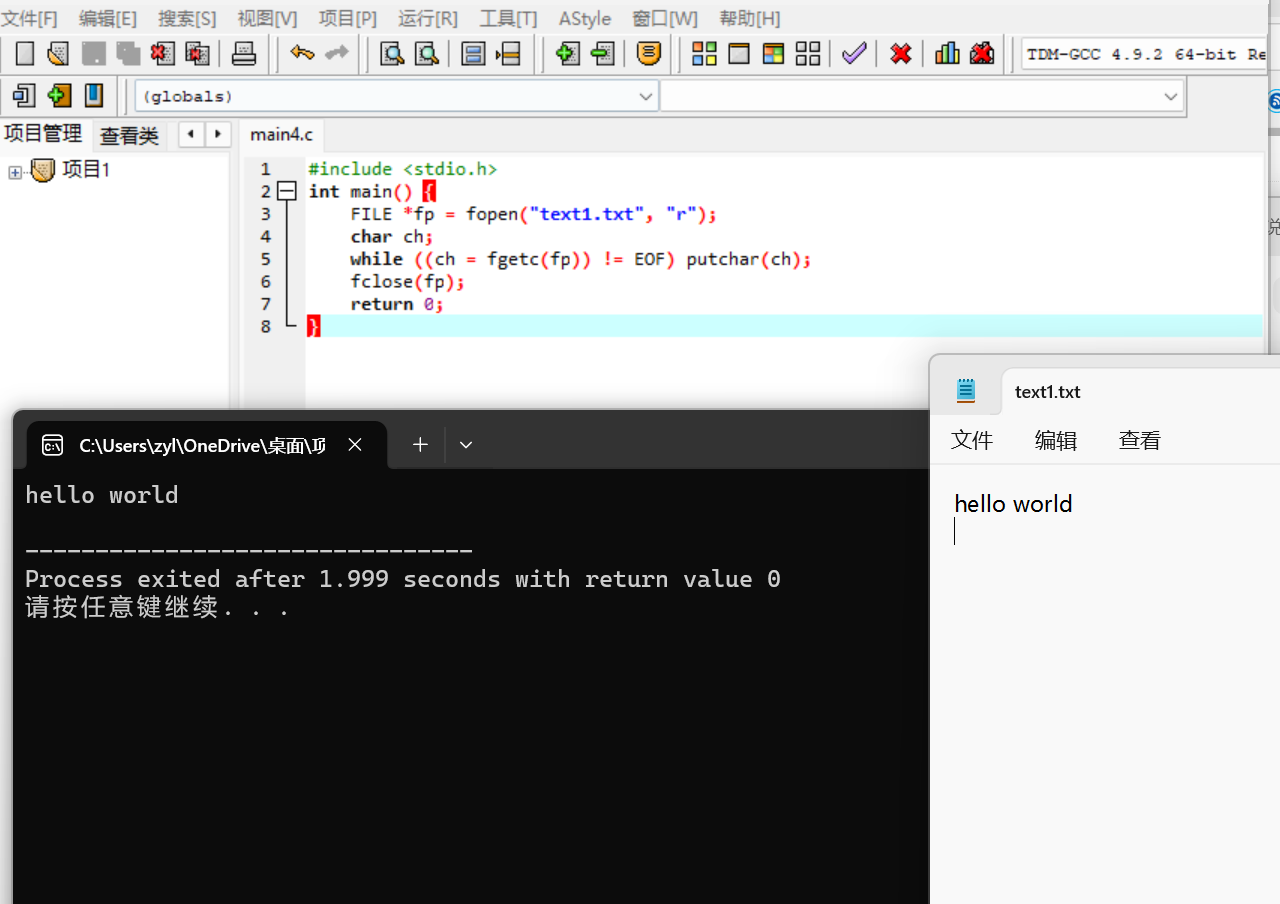1280x904 pixels.
Task: Open the 帮助[H] menu
Action: [x=750, y=18]
